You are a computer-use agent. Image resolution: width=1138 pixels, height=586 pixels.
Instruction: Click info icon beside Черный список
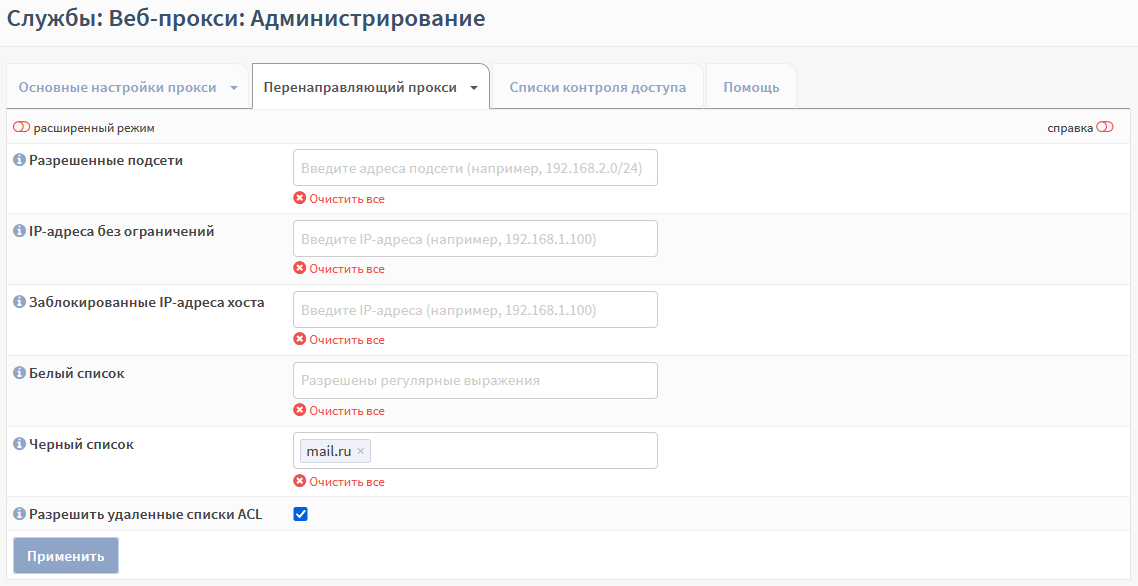click(20, 444)
